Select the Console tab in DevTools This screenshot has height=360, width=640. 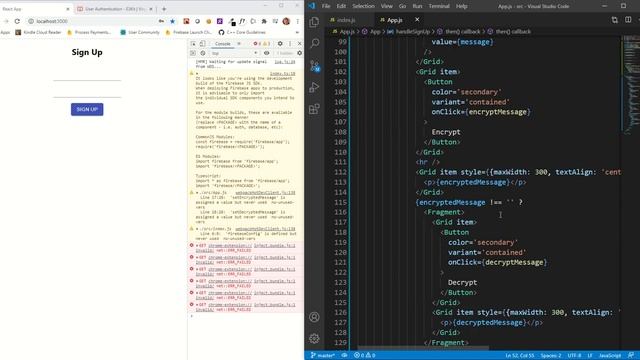(x=222, y=44)
